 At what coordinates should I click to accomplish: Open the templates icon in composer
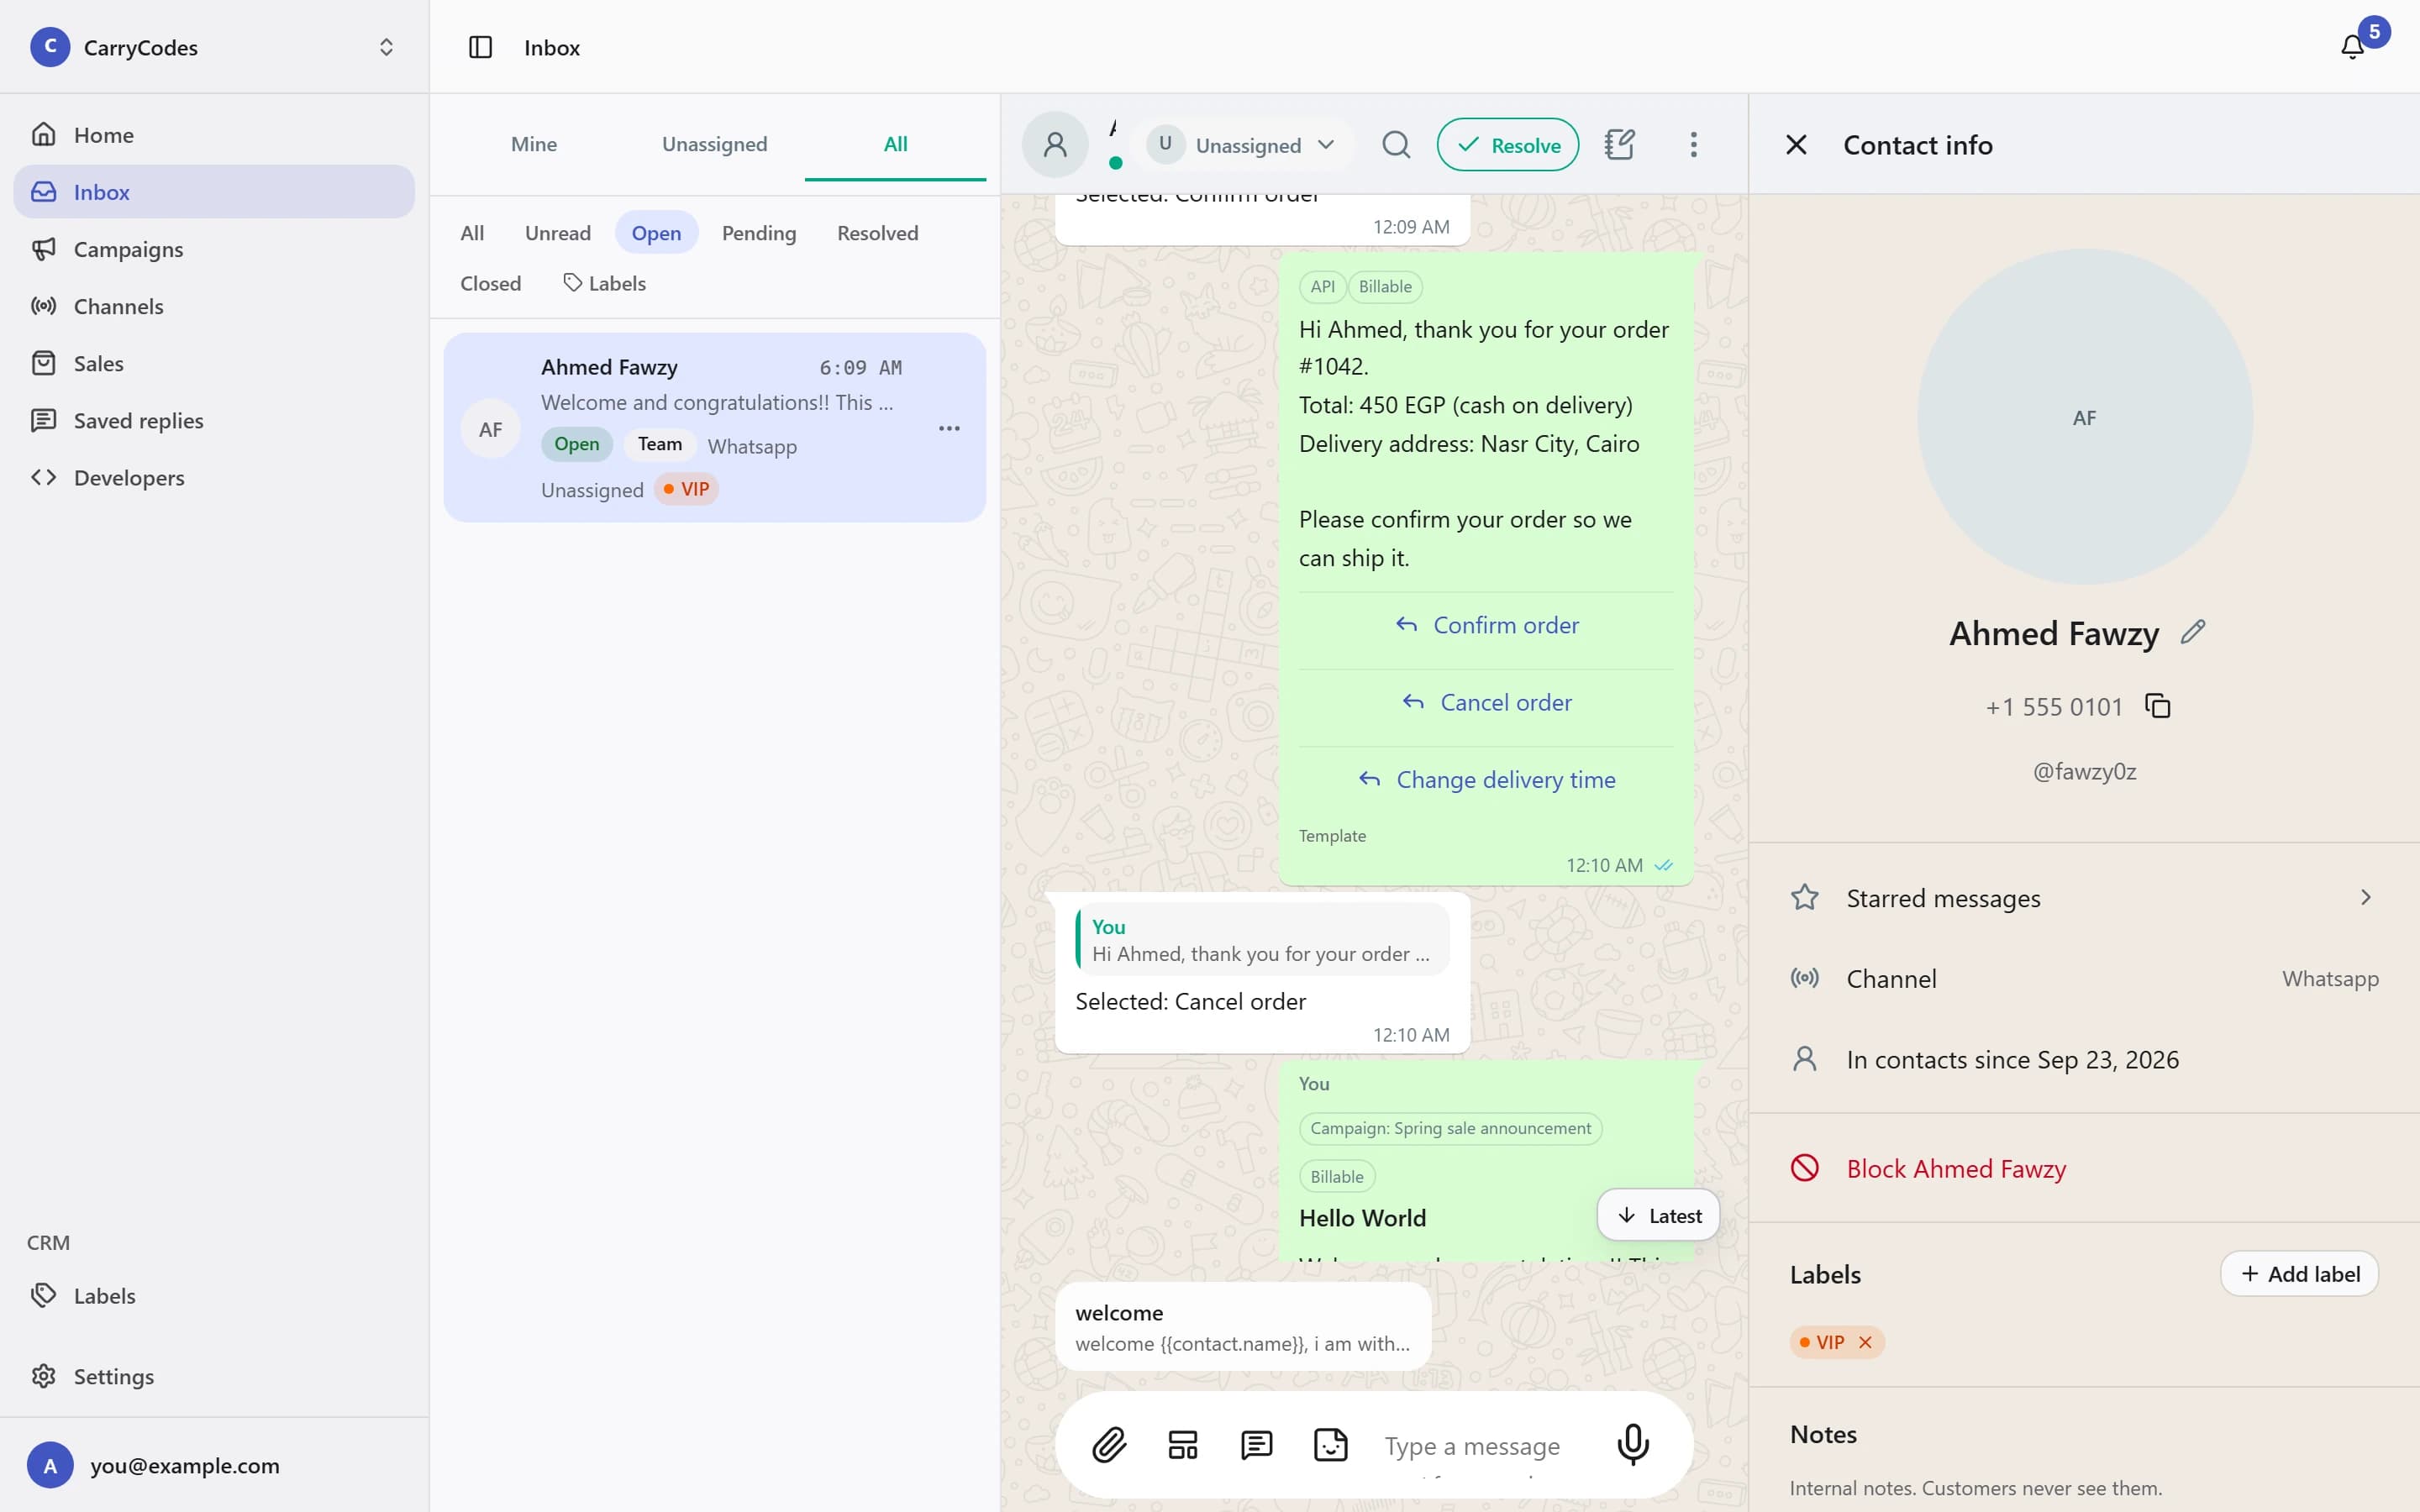[x=1183, y=1445]
